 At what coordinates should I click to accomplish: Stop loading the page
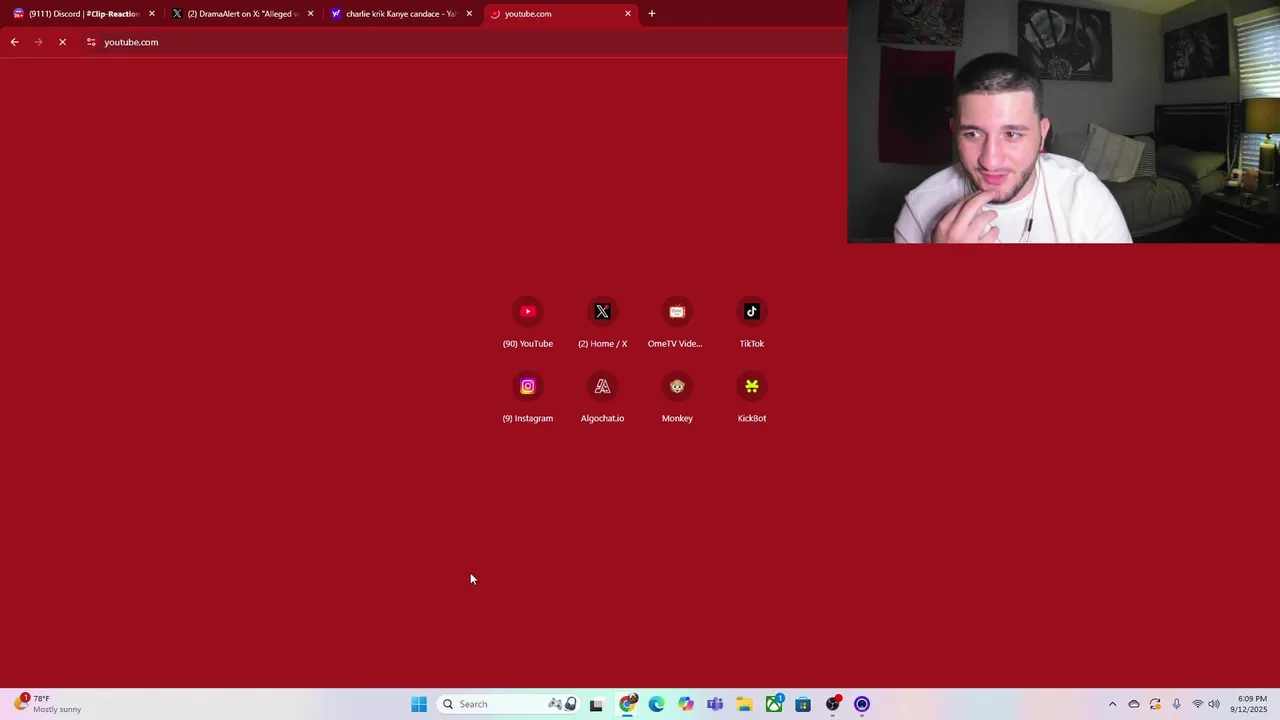pyautogui.click(x=62, y=42)
